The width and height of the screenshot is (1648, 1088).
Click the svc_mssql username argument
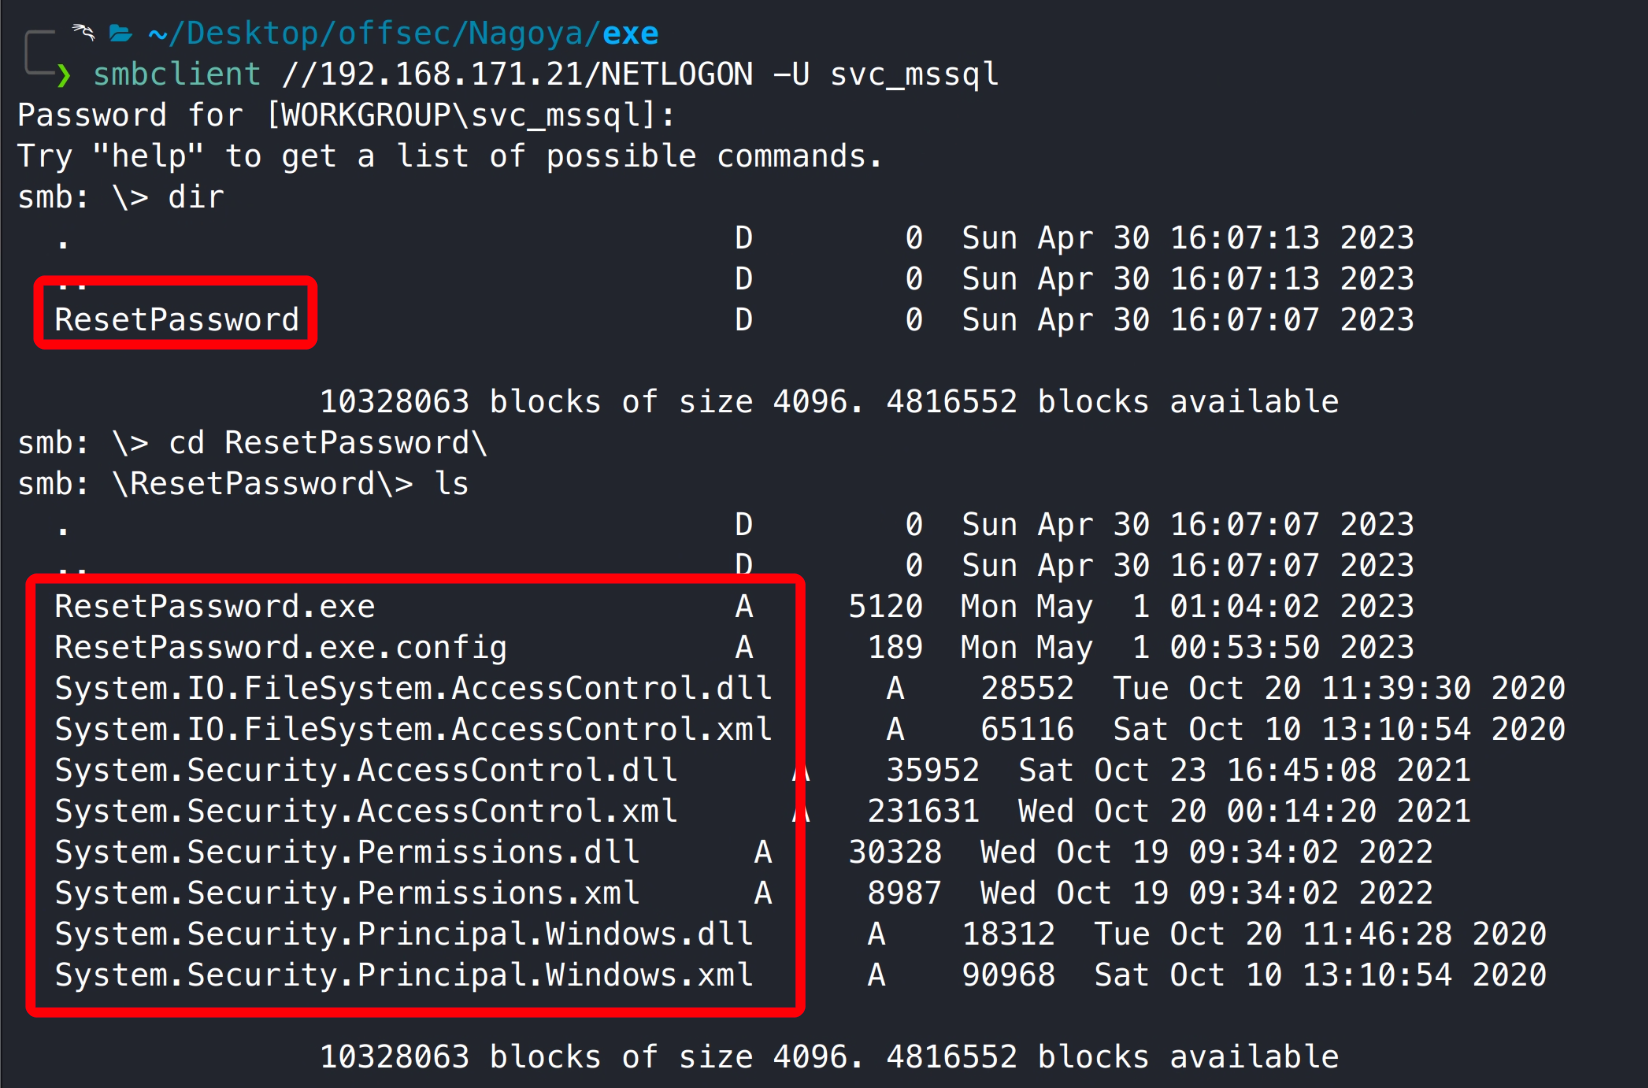coord(914,75)
